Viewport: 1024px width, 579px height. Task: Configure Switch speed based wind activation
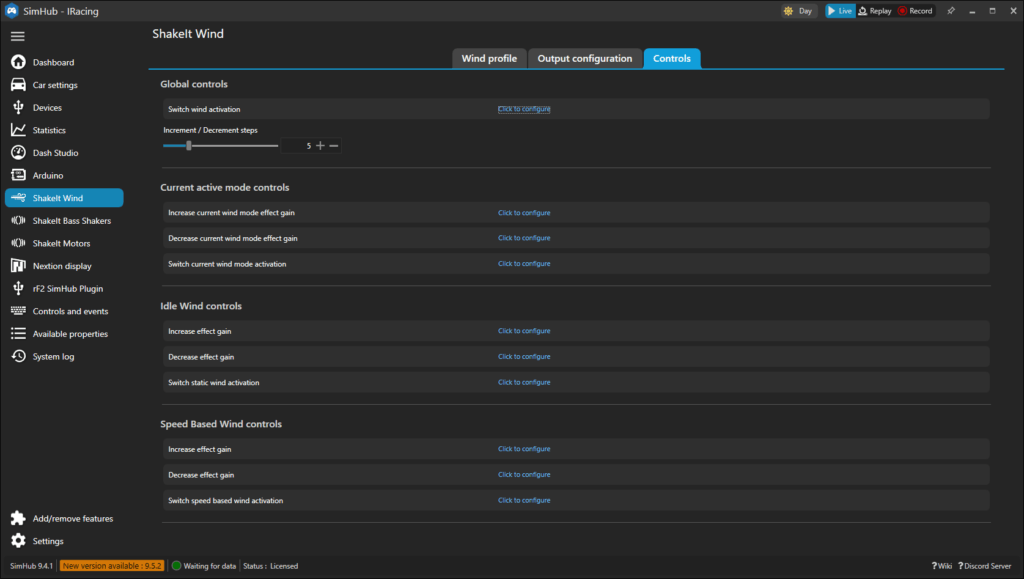point(524,501)
